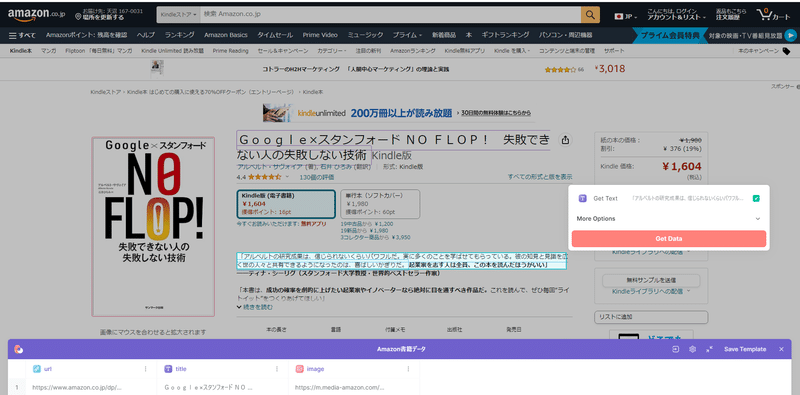Click the 注文履歴 returns and orders link
This screenshot has width=800, height=395.
(731, 14)
